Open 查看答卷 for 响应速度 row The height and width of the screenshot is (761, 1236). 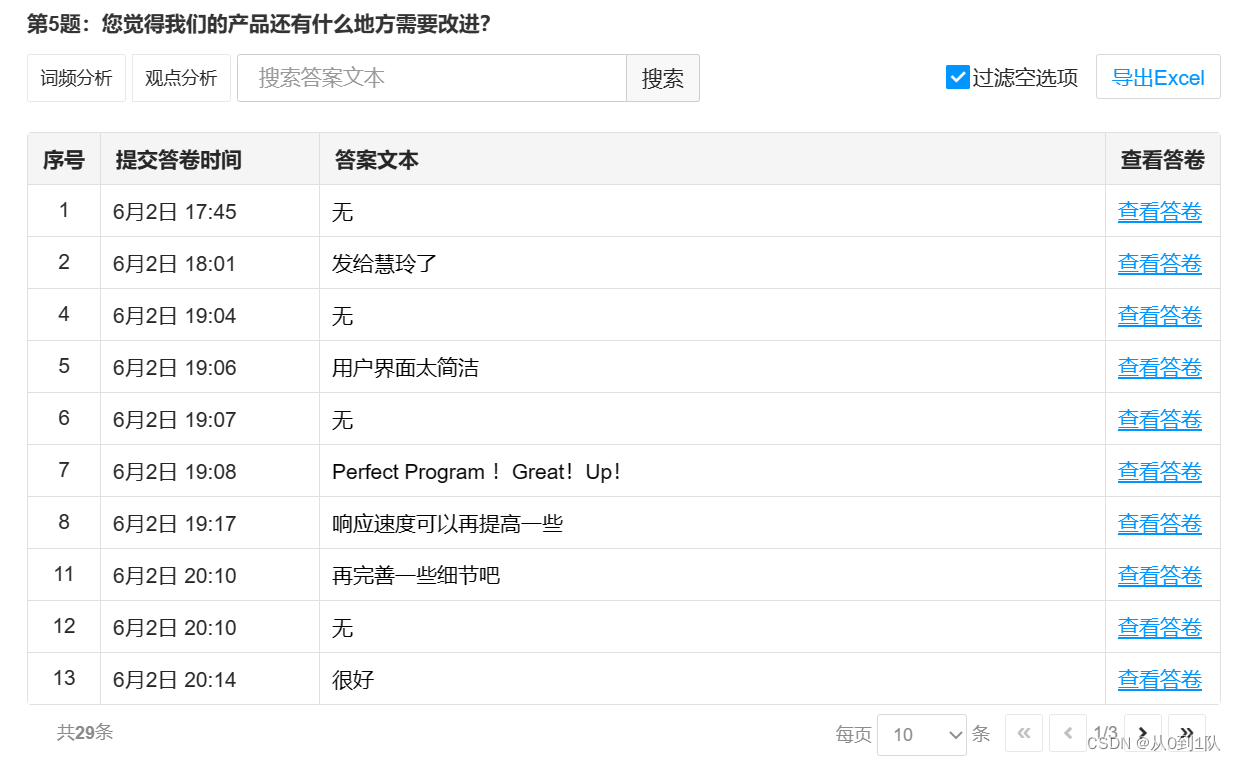pyautogui.click(x=1160, y=524)
